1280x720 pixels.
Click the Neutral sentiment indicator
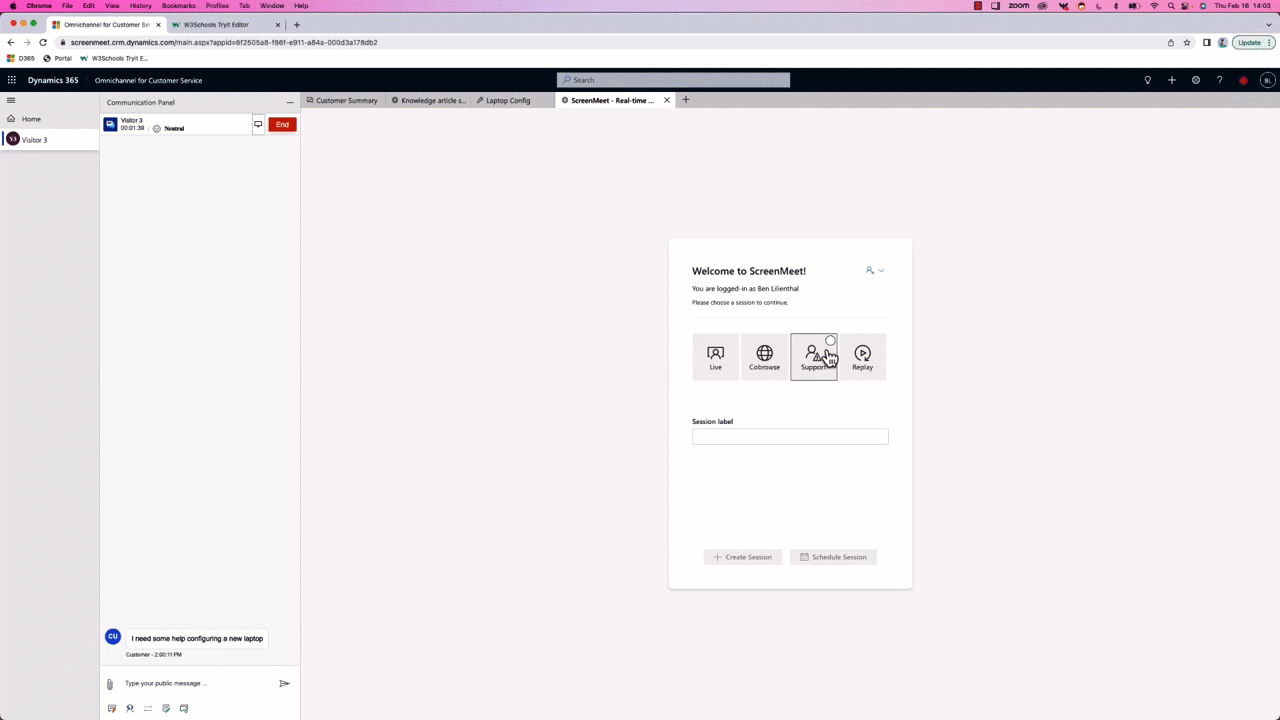coord(169,129)
